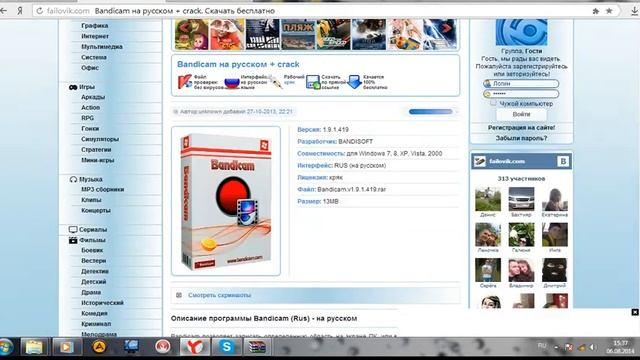Open Боевик films category
This screenshot has height=360, width=640.
point(92,250)
